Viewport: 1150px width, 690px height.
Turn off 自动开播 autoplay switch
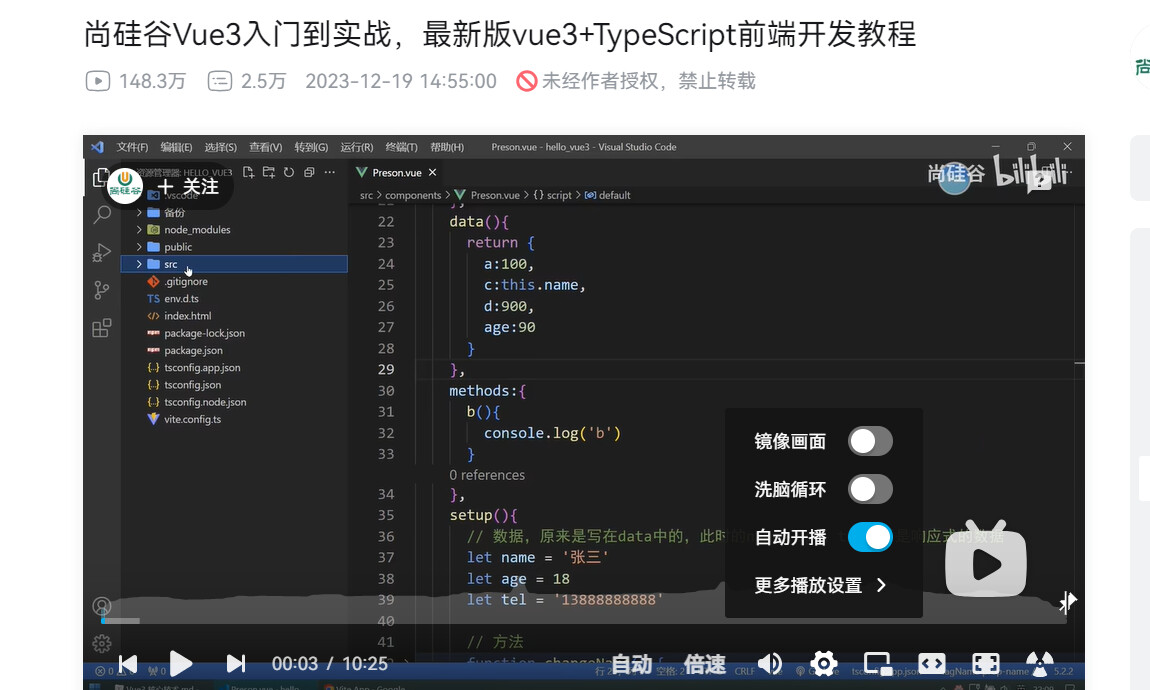click(870, 537)
